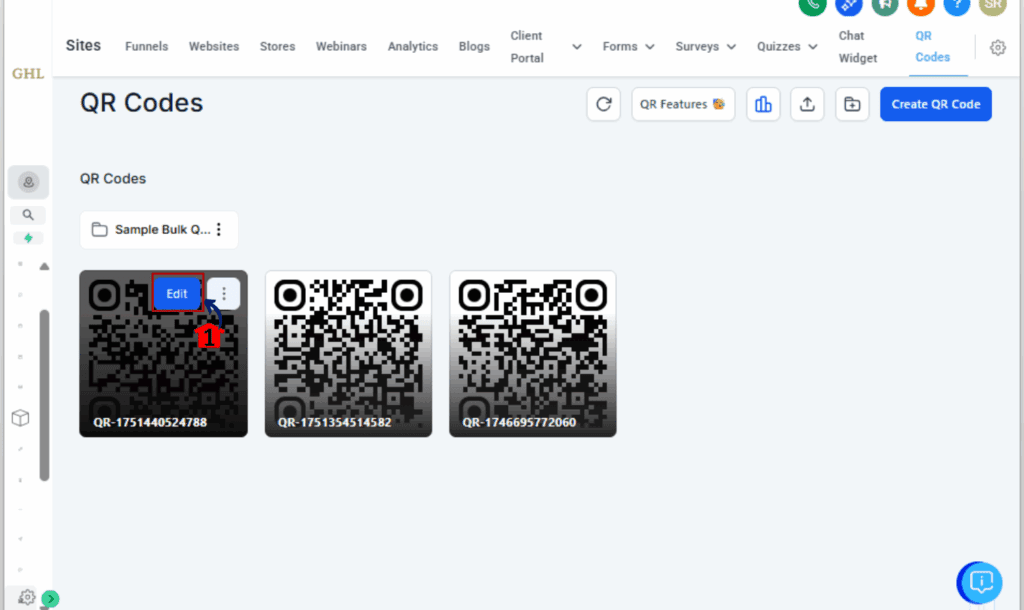Click the sidebar search magnifier icon
1024x610 pixels.
click(28, 214)
